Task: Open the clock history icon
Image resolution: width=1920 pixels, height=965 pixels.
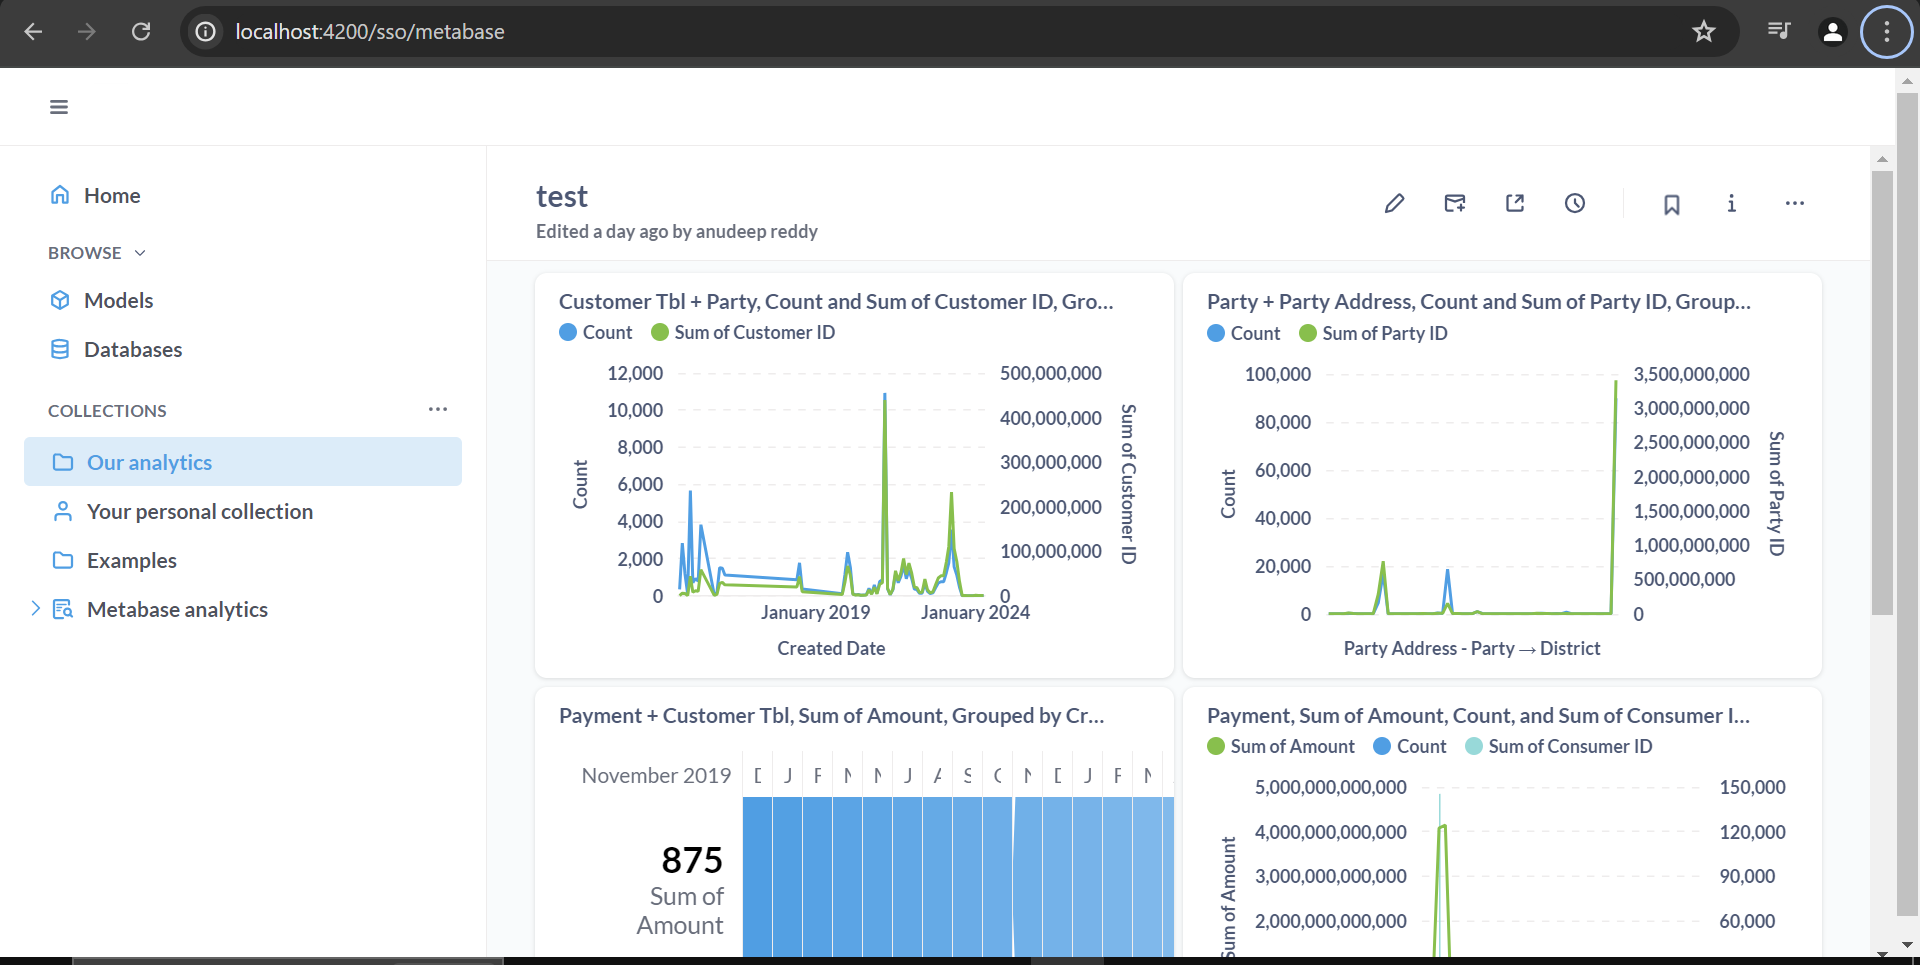Action: pos(1575,204)
